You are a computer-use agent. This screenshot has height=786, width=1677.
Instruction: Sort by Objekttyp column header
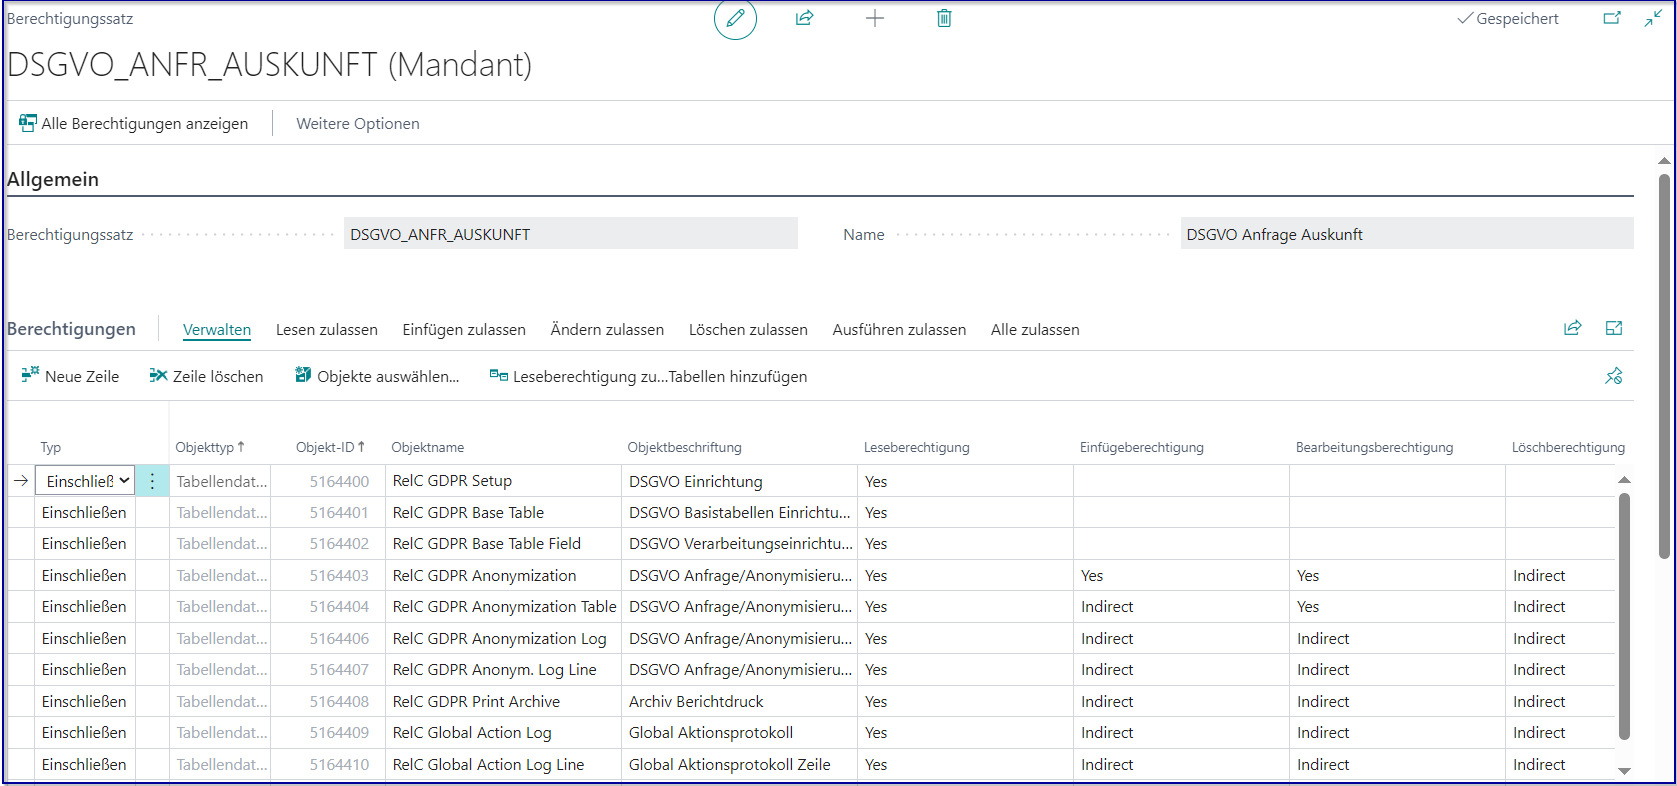pyautogui.click(x=209, y=447)
